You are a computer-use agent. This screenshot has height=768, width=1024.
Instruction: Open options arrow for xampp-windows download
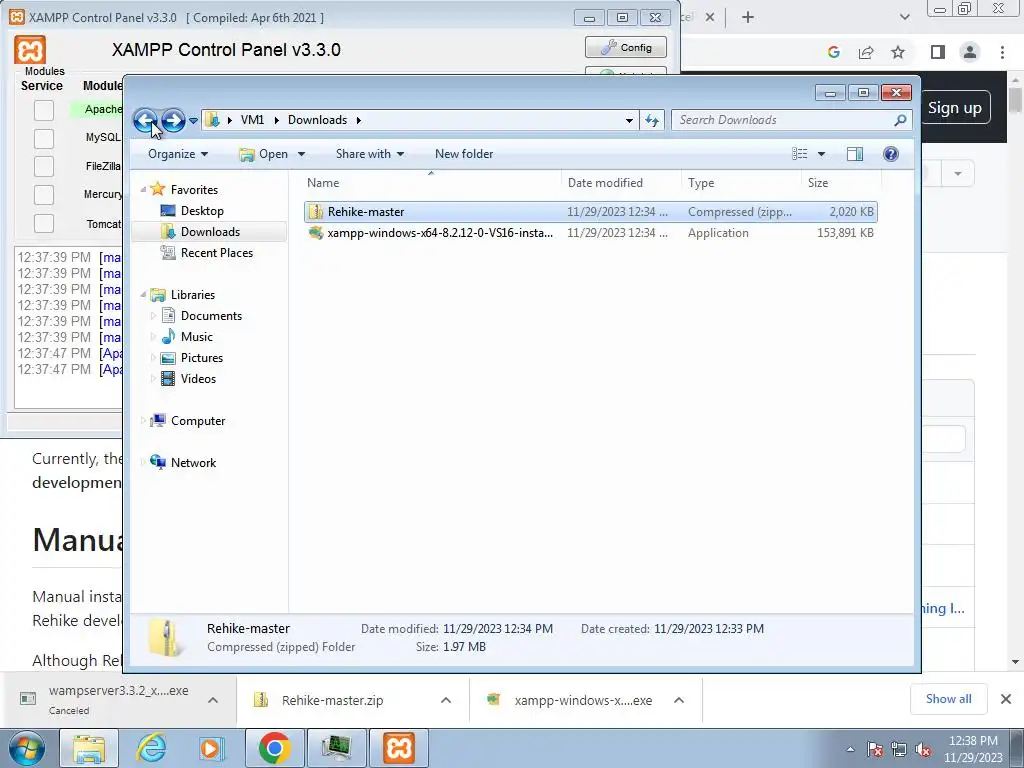[x=679, y=700]
